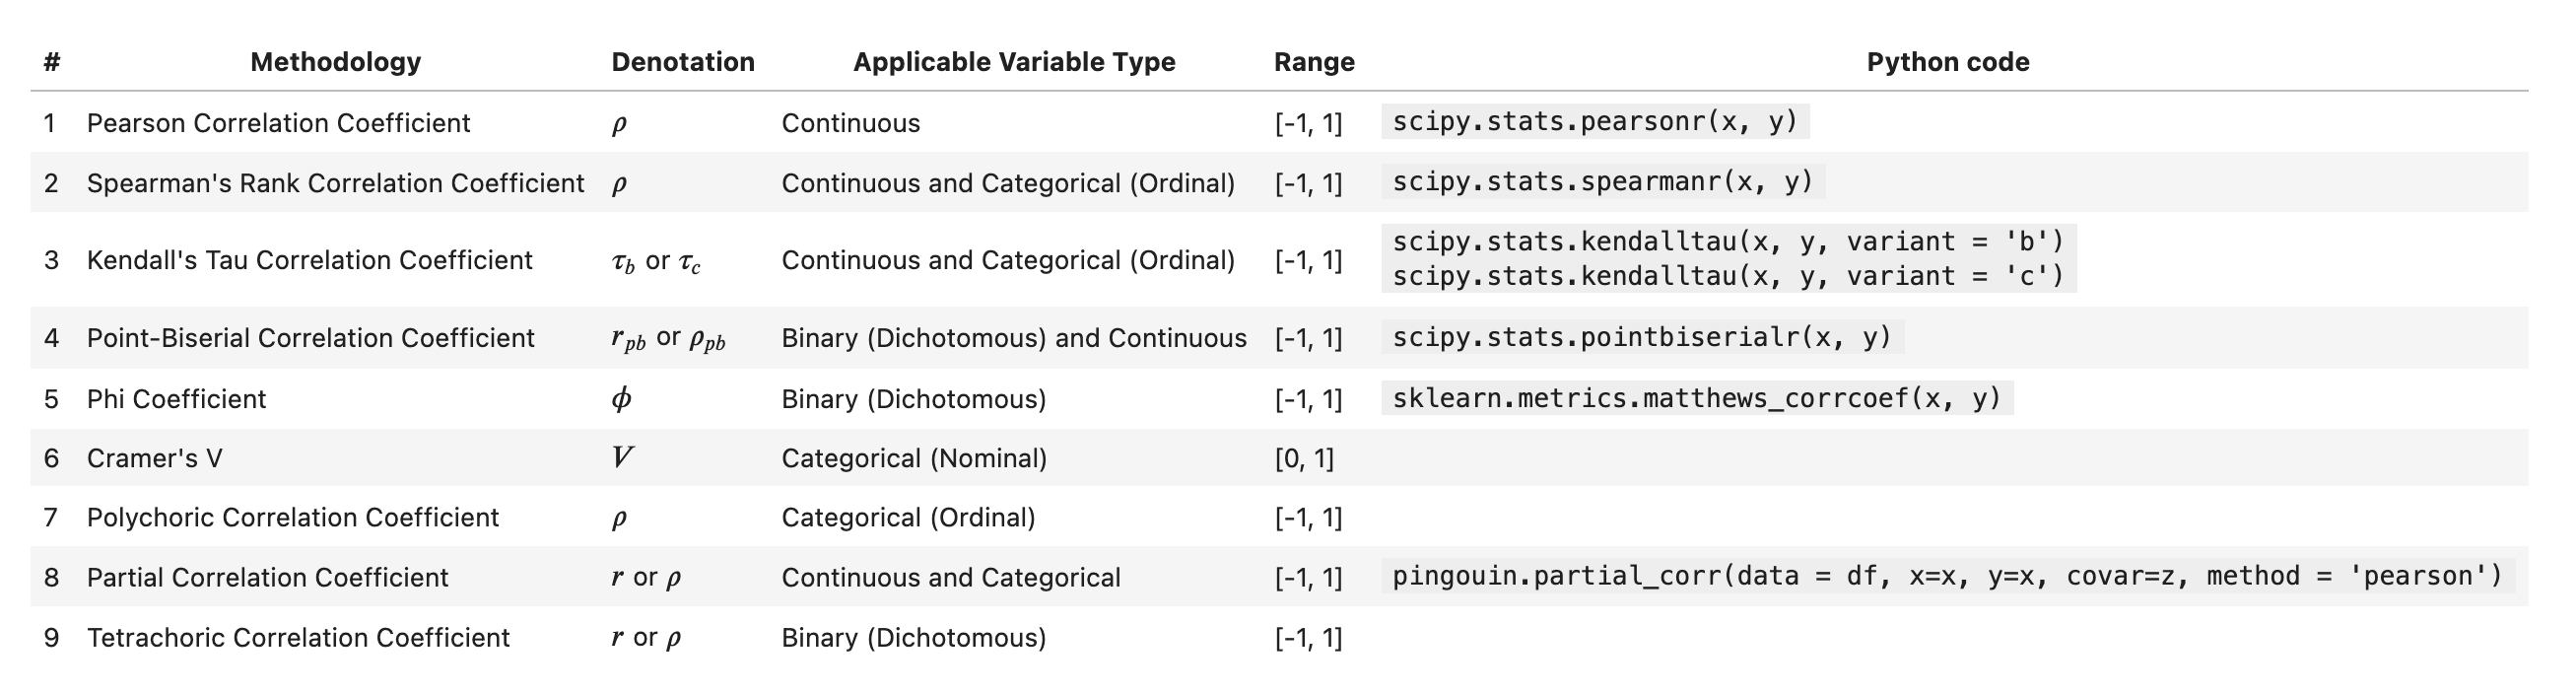
Task: Click the Categorical (Nominal) cell
Action: click(913, 458)
